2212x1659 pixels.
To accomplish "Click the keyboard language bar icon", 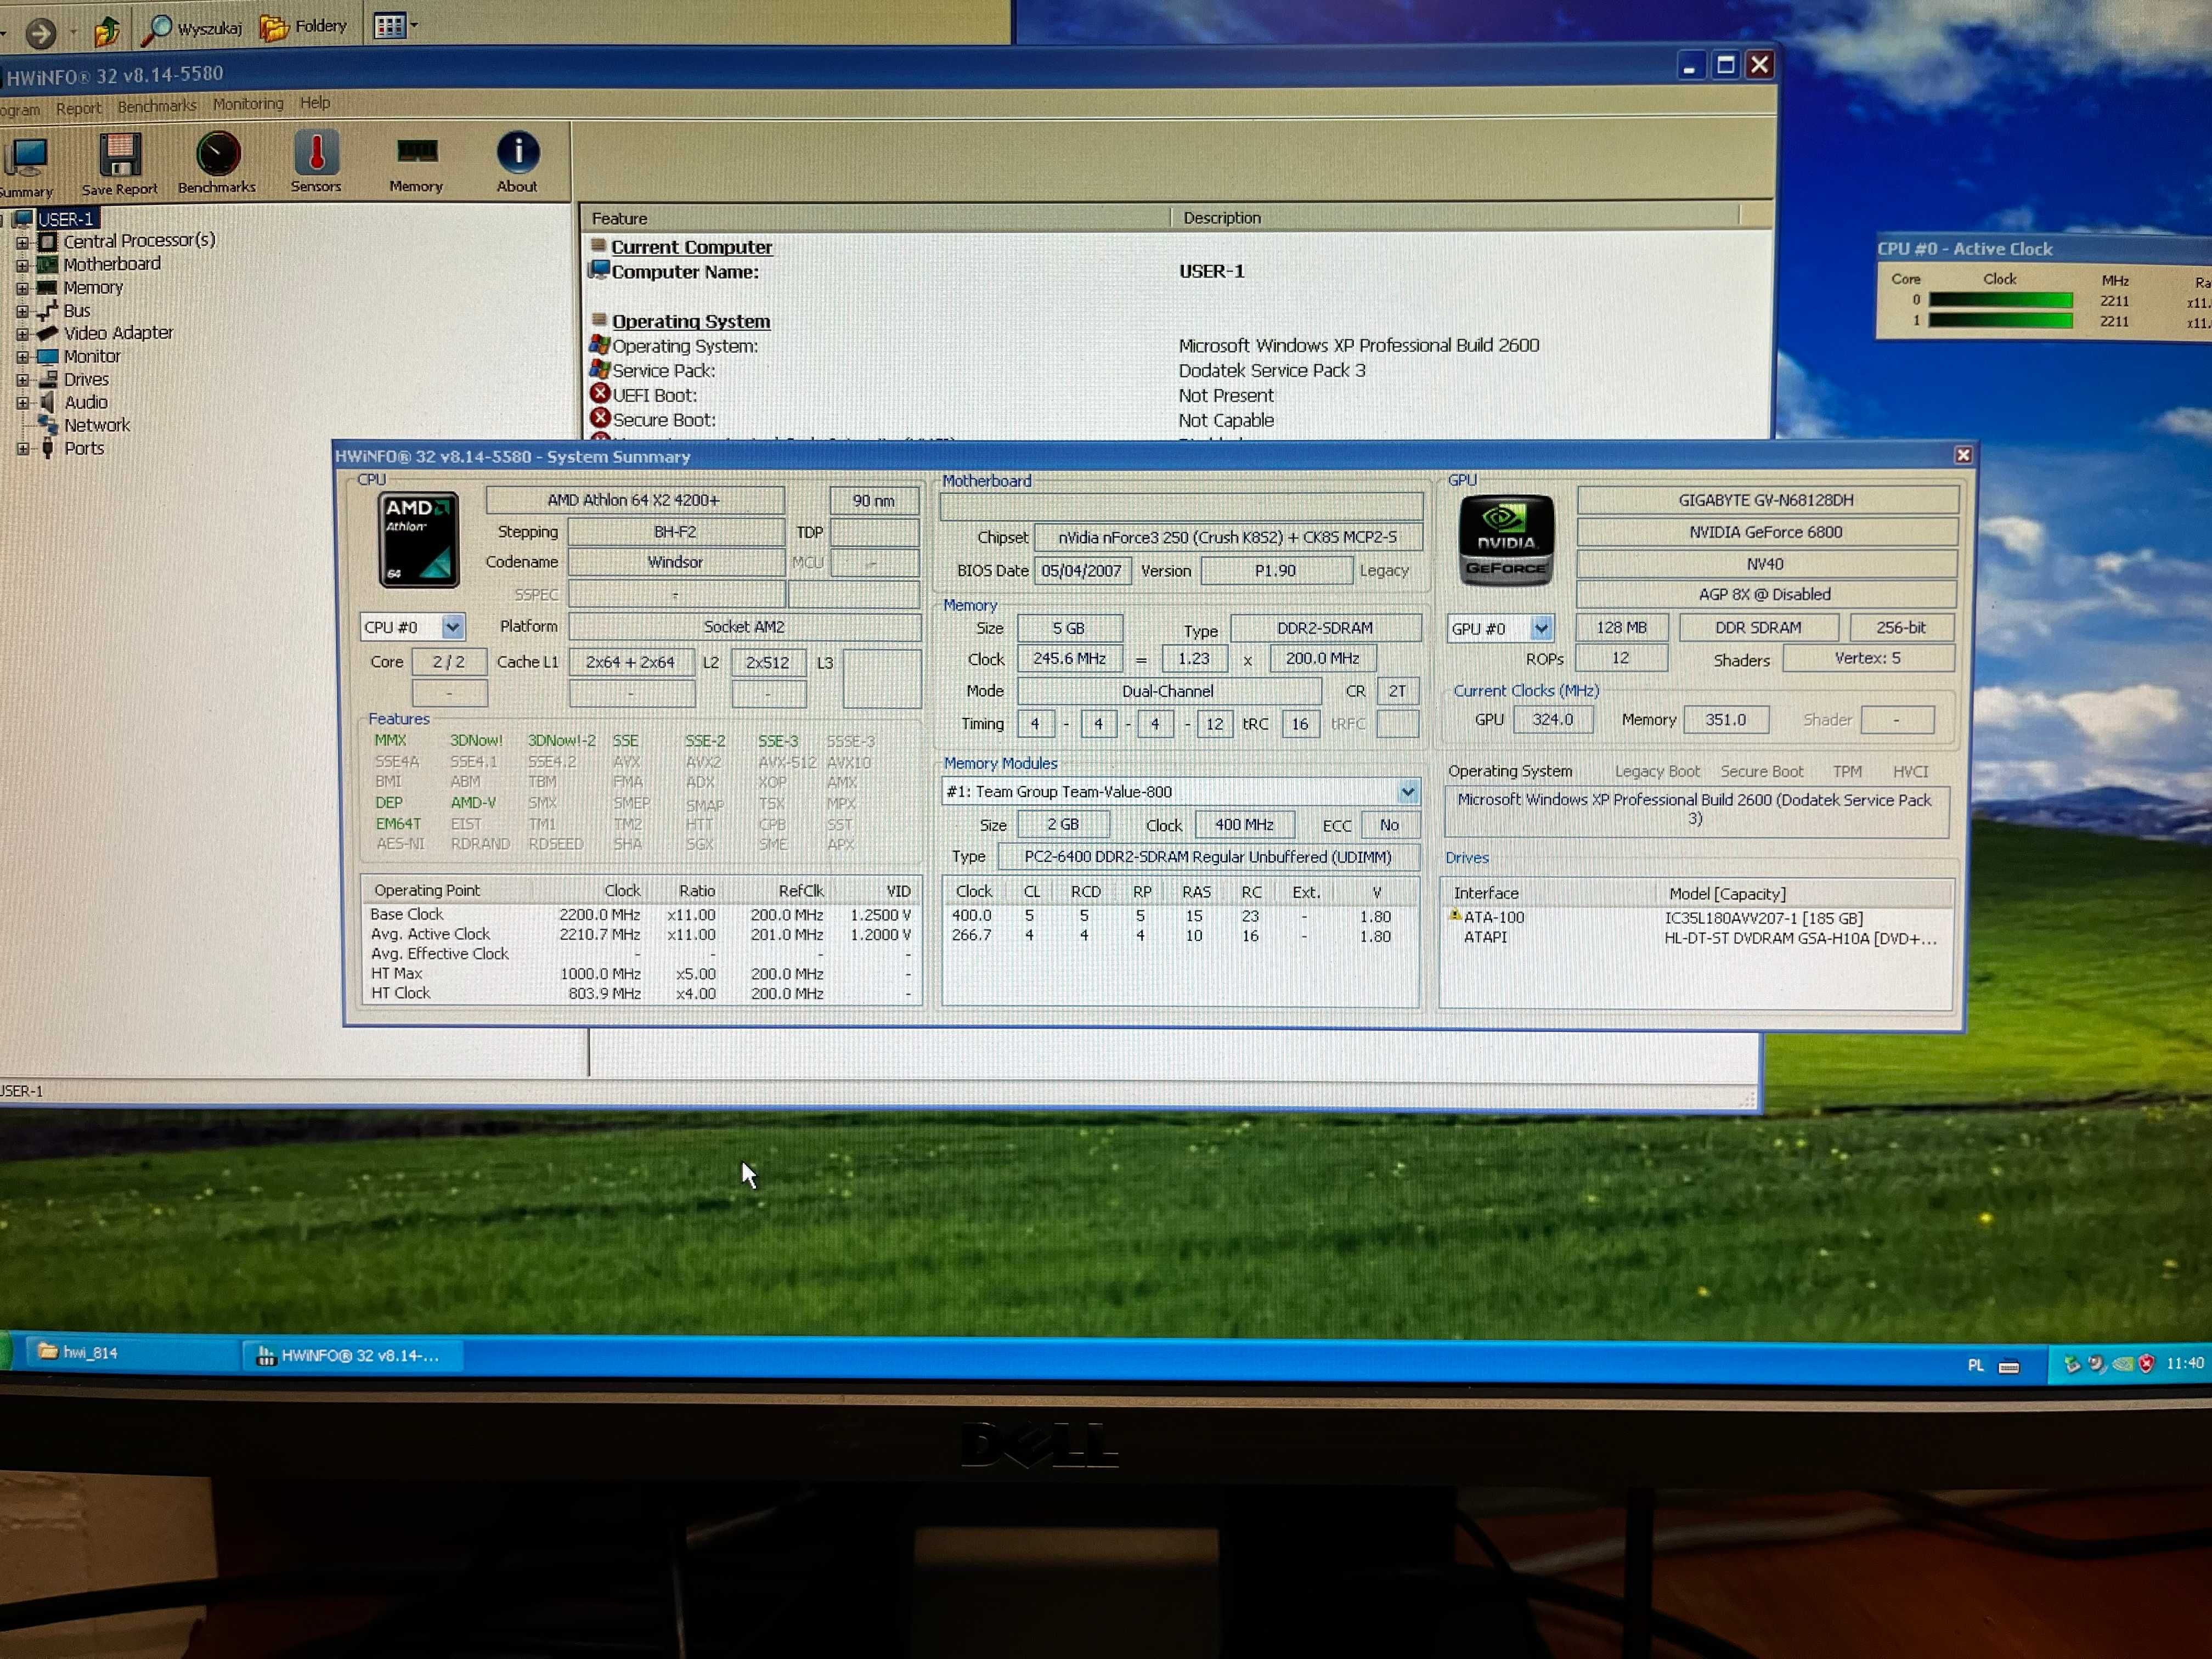I will coord(2009,1366).
